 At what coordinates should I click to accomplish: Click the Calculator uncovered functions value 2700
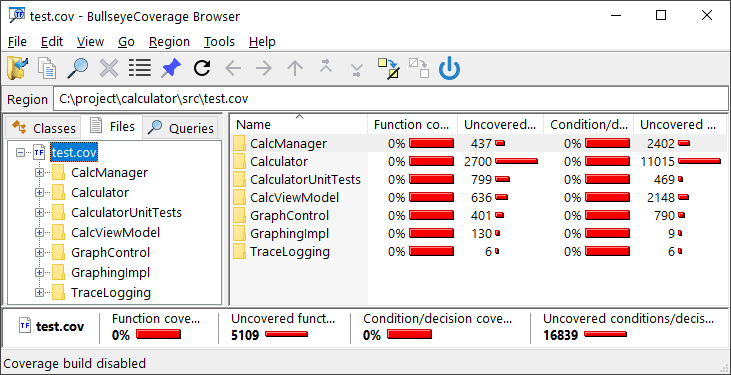click(x=478, y=161)
